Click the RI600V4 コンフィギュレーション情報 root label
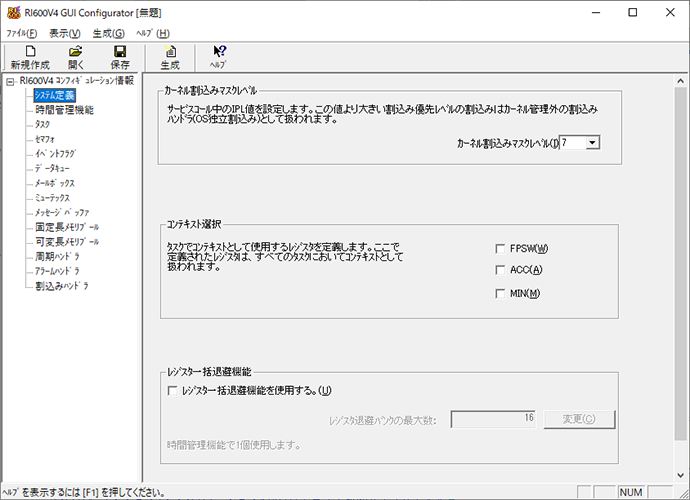This screenshot has width=690, height=500. (x=77, y=81)
